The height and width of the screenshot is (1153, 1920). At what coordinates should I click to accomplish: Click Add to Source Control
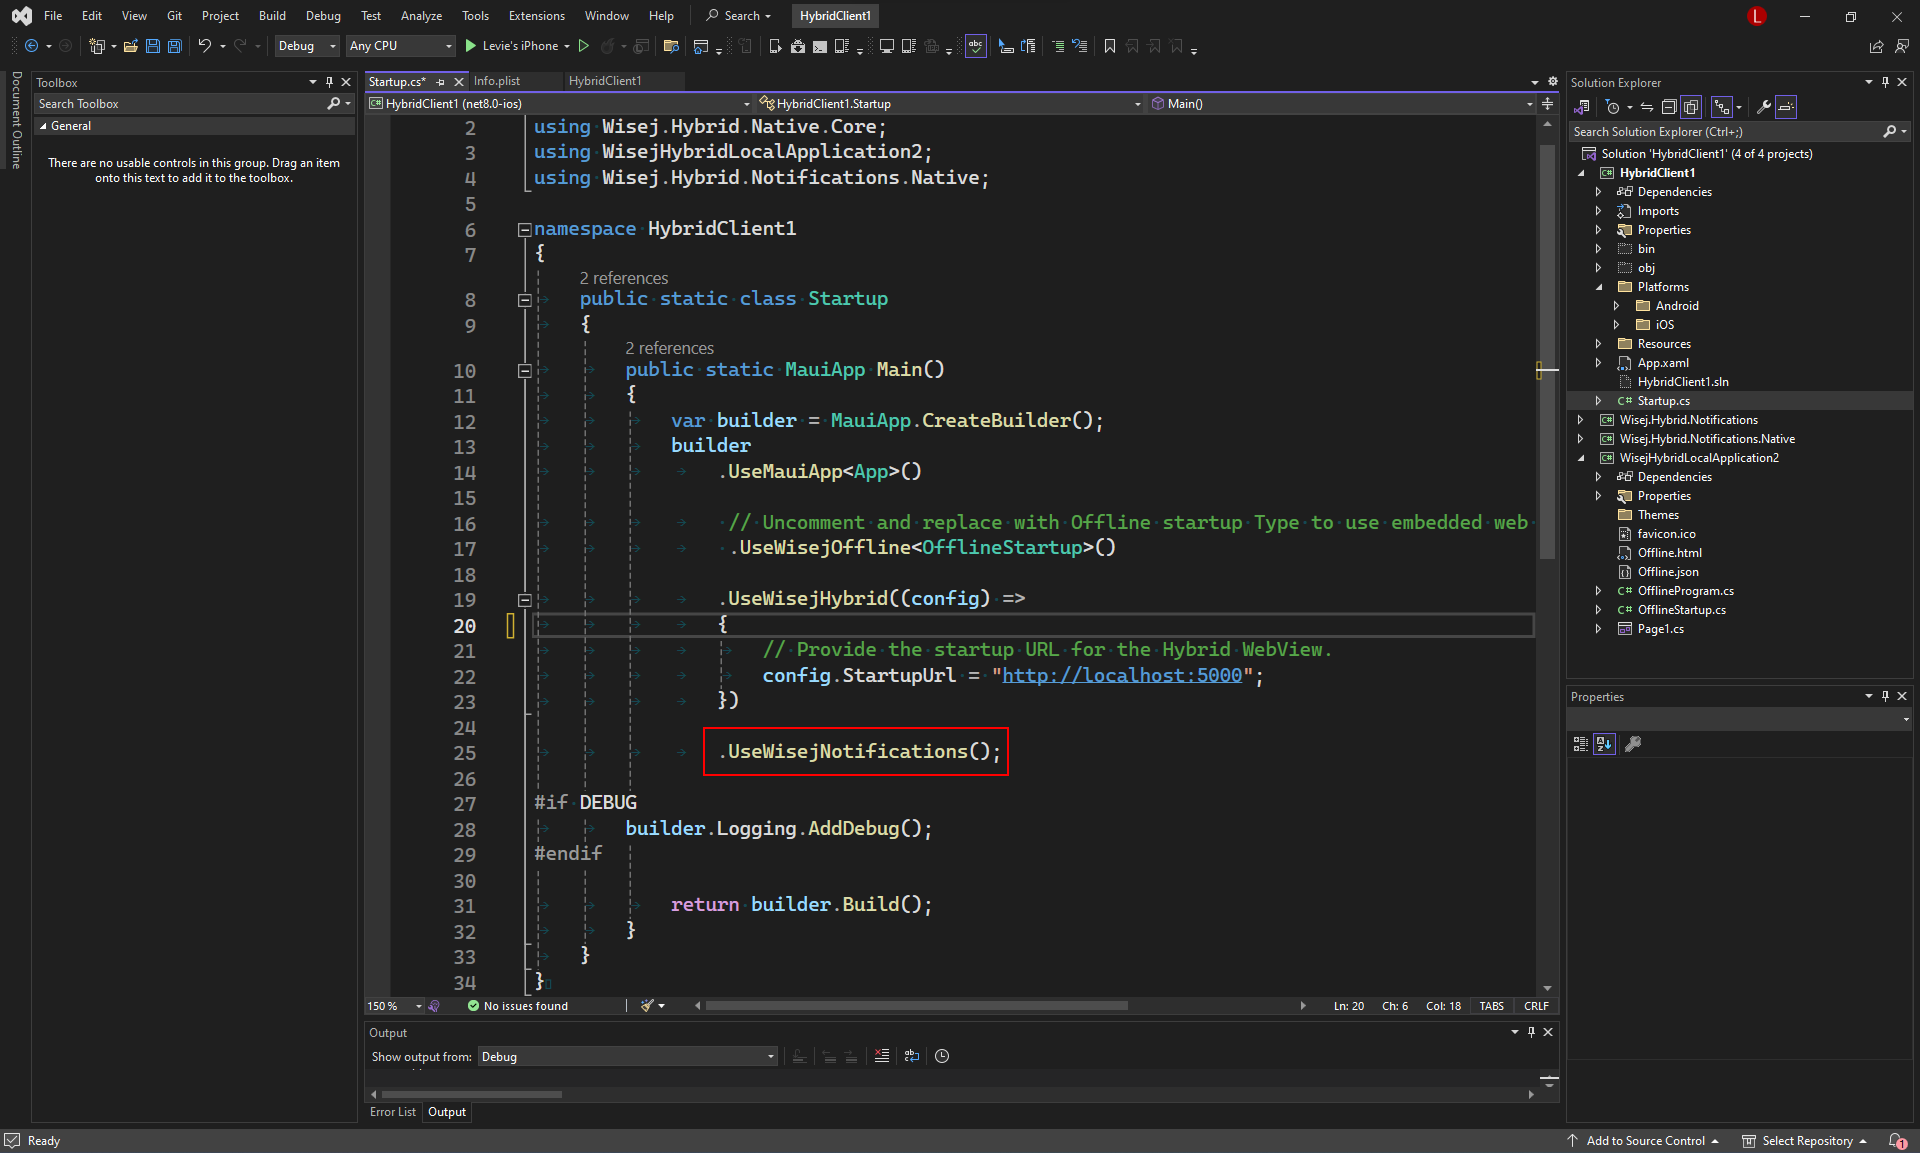pyautogui.click(x=1643, y=1141)
